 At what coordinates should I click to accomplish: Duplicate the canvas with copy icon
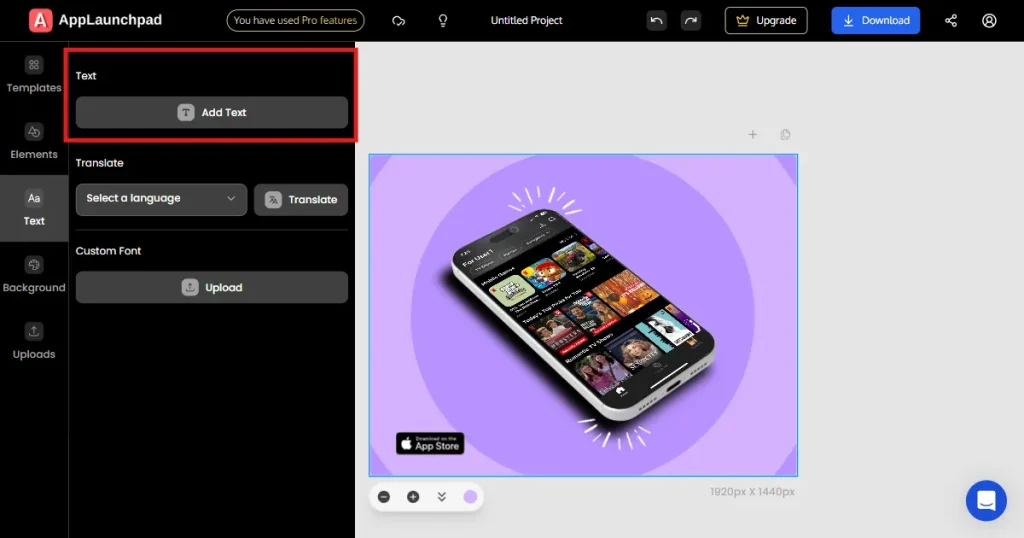785,134
